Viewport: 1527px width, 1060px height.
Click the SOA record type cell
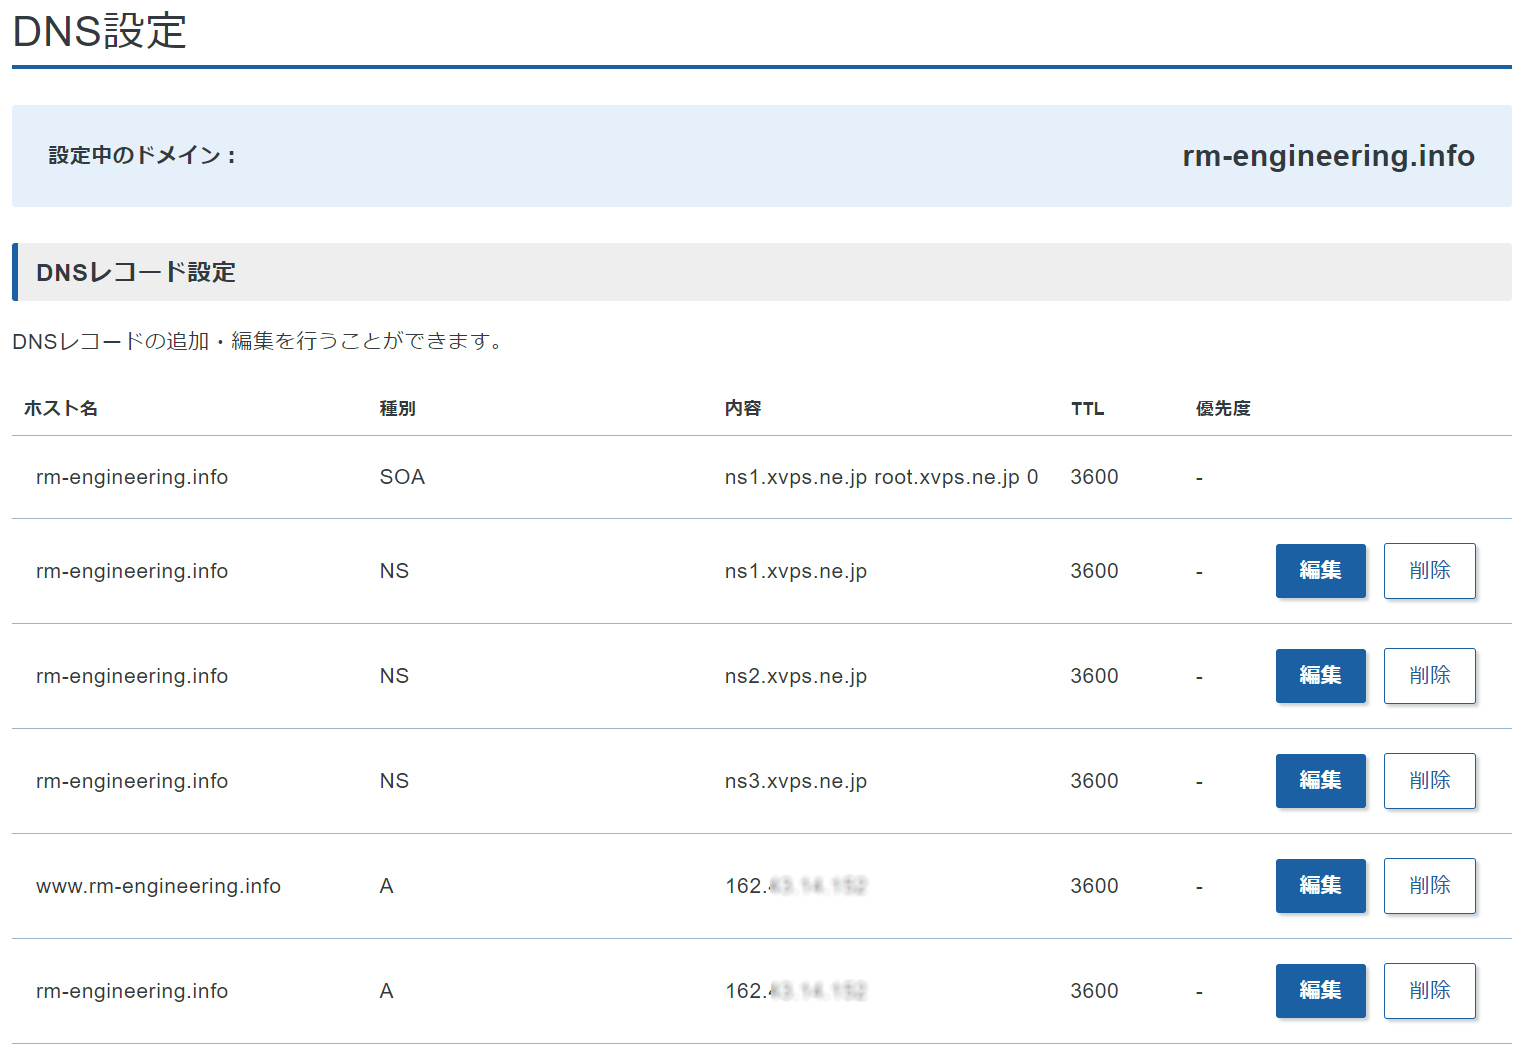[x=402, y=477]
